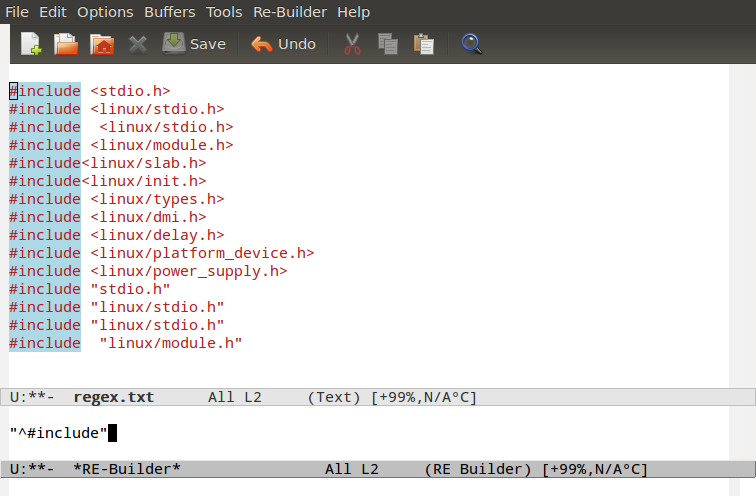Viewport: 756px width, 496px height.
Task: Start search with magnifying glass icon
Action: click(x=472, y=44)
